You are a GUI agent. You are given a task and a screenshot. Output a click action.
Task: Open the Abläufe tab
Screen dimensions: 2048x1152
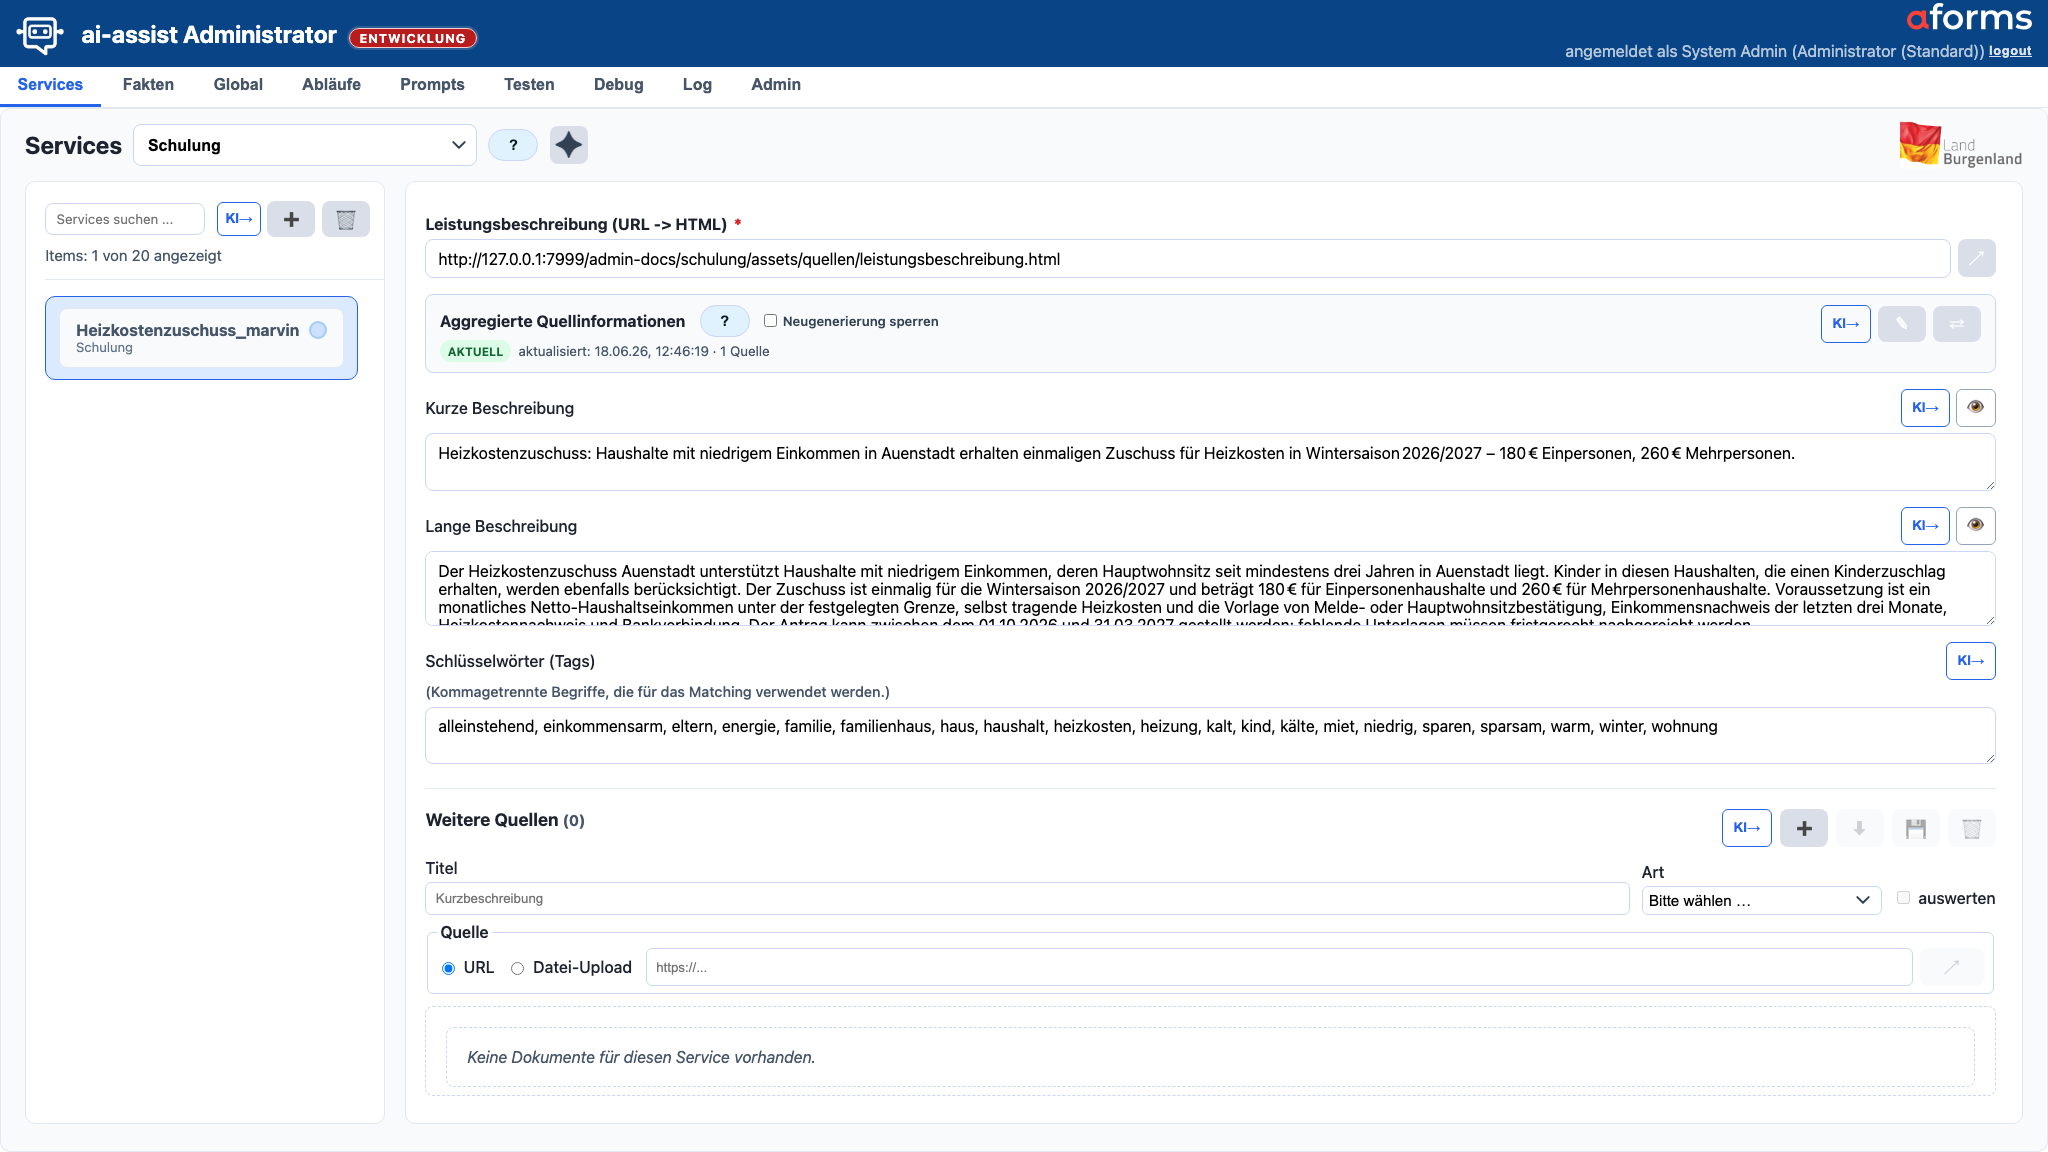(x=331, y=85)
